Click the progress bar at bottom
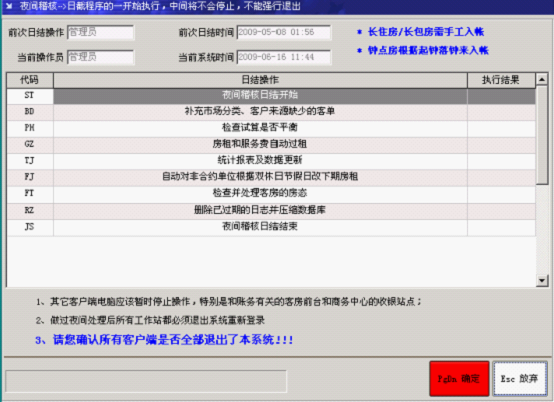The width and height of the screenshot is (554, 402). pos(146,381)
